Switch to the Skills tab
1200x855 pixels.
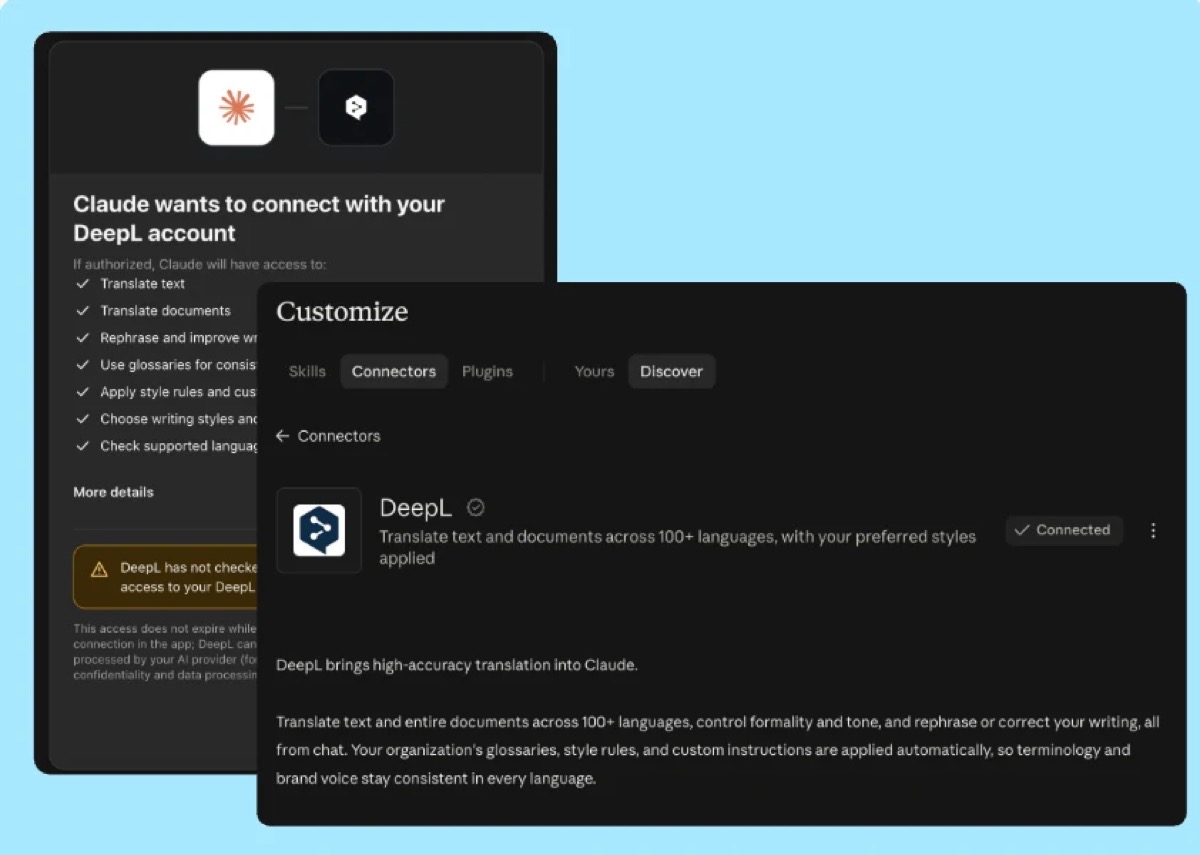point(307,371)
